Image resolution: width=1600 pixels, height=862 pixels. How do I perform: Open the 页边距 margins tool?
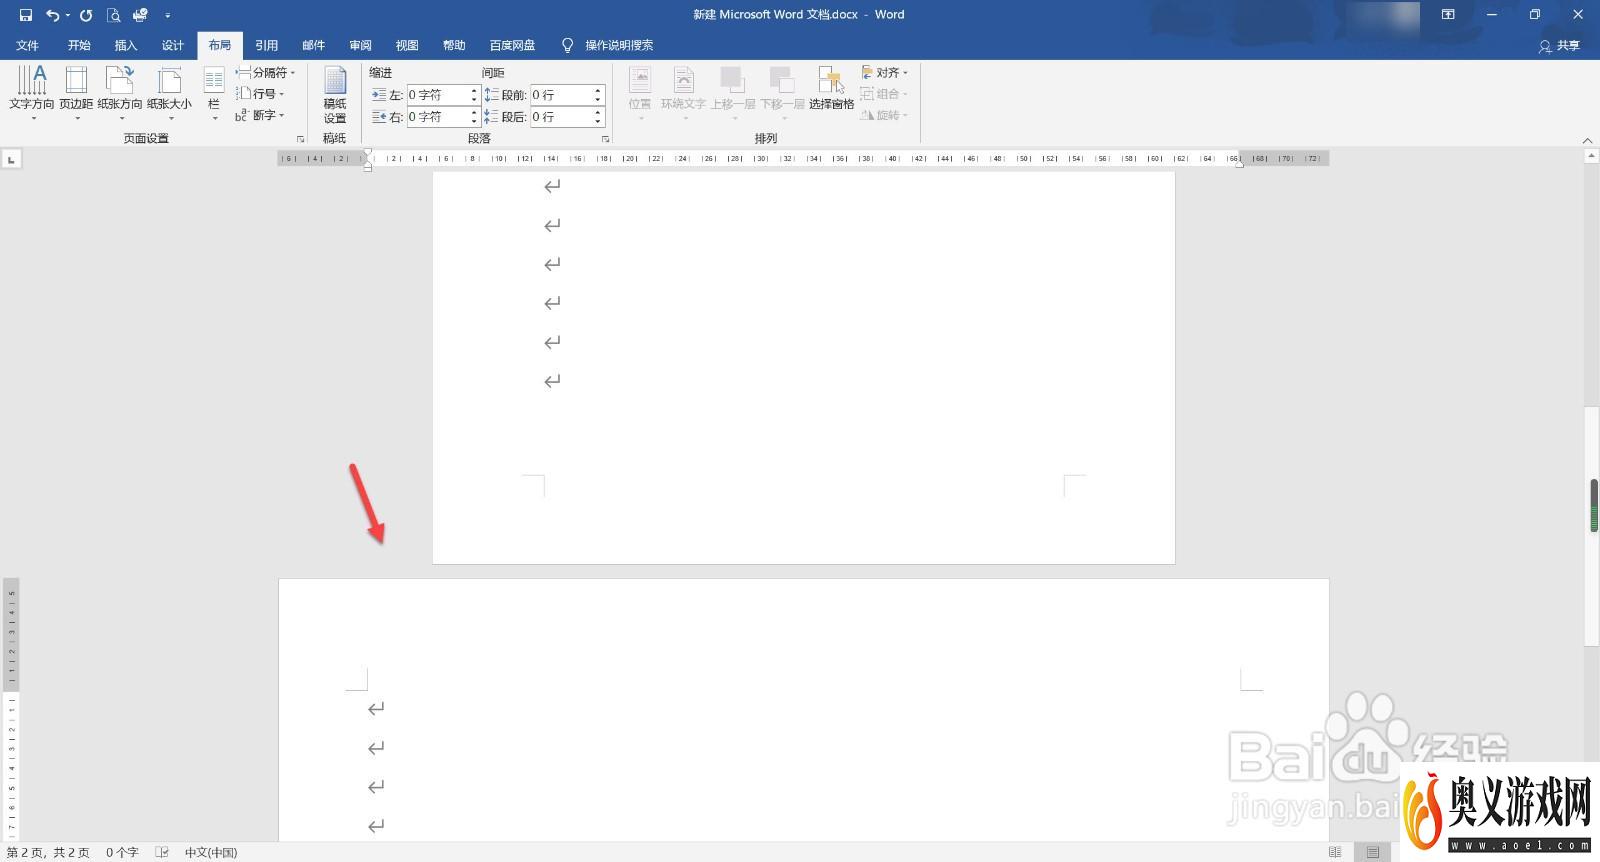point(76,93)
